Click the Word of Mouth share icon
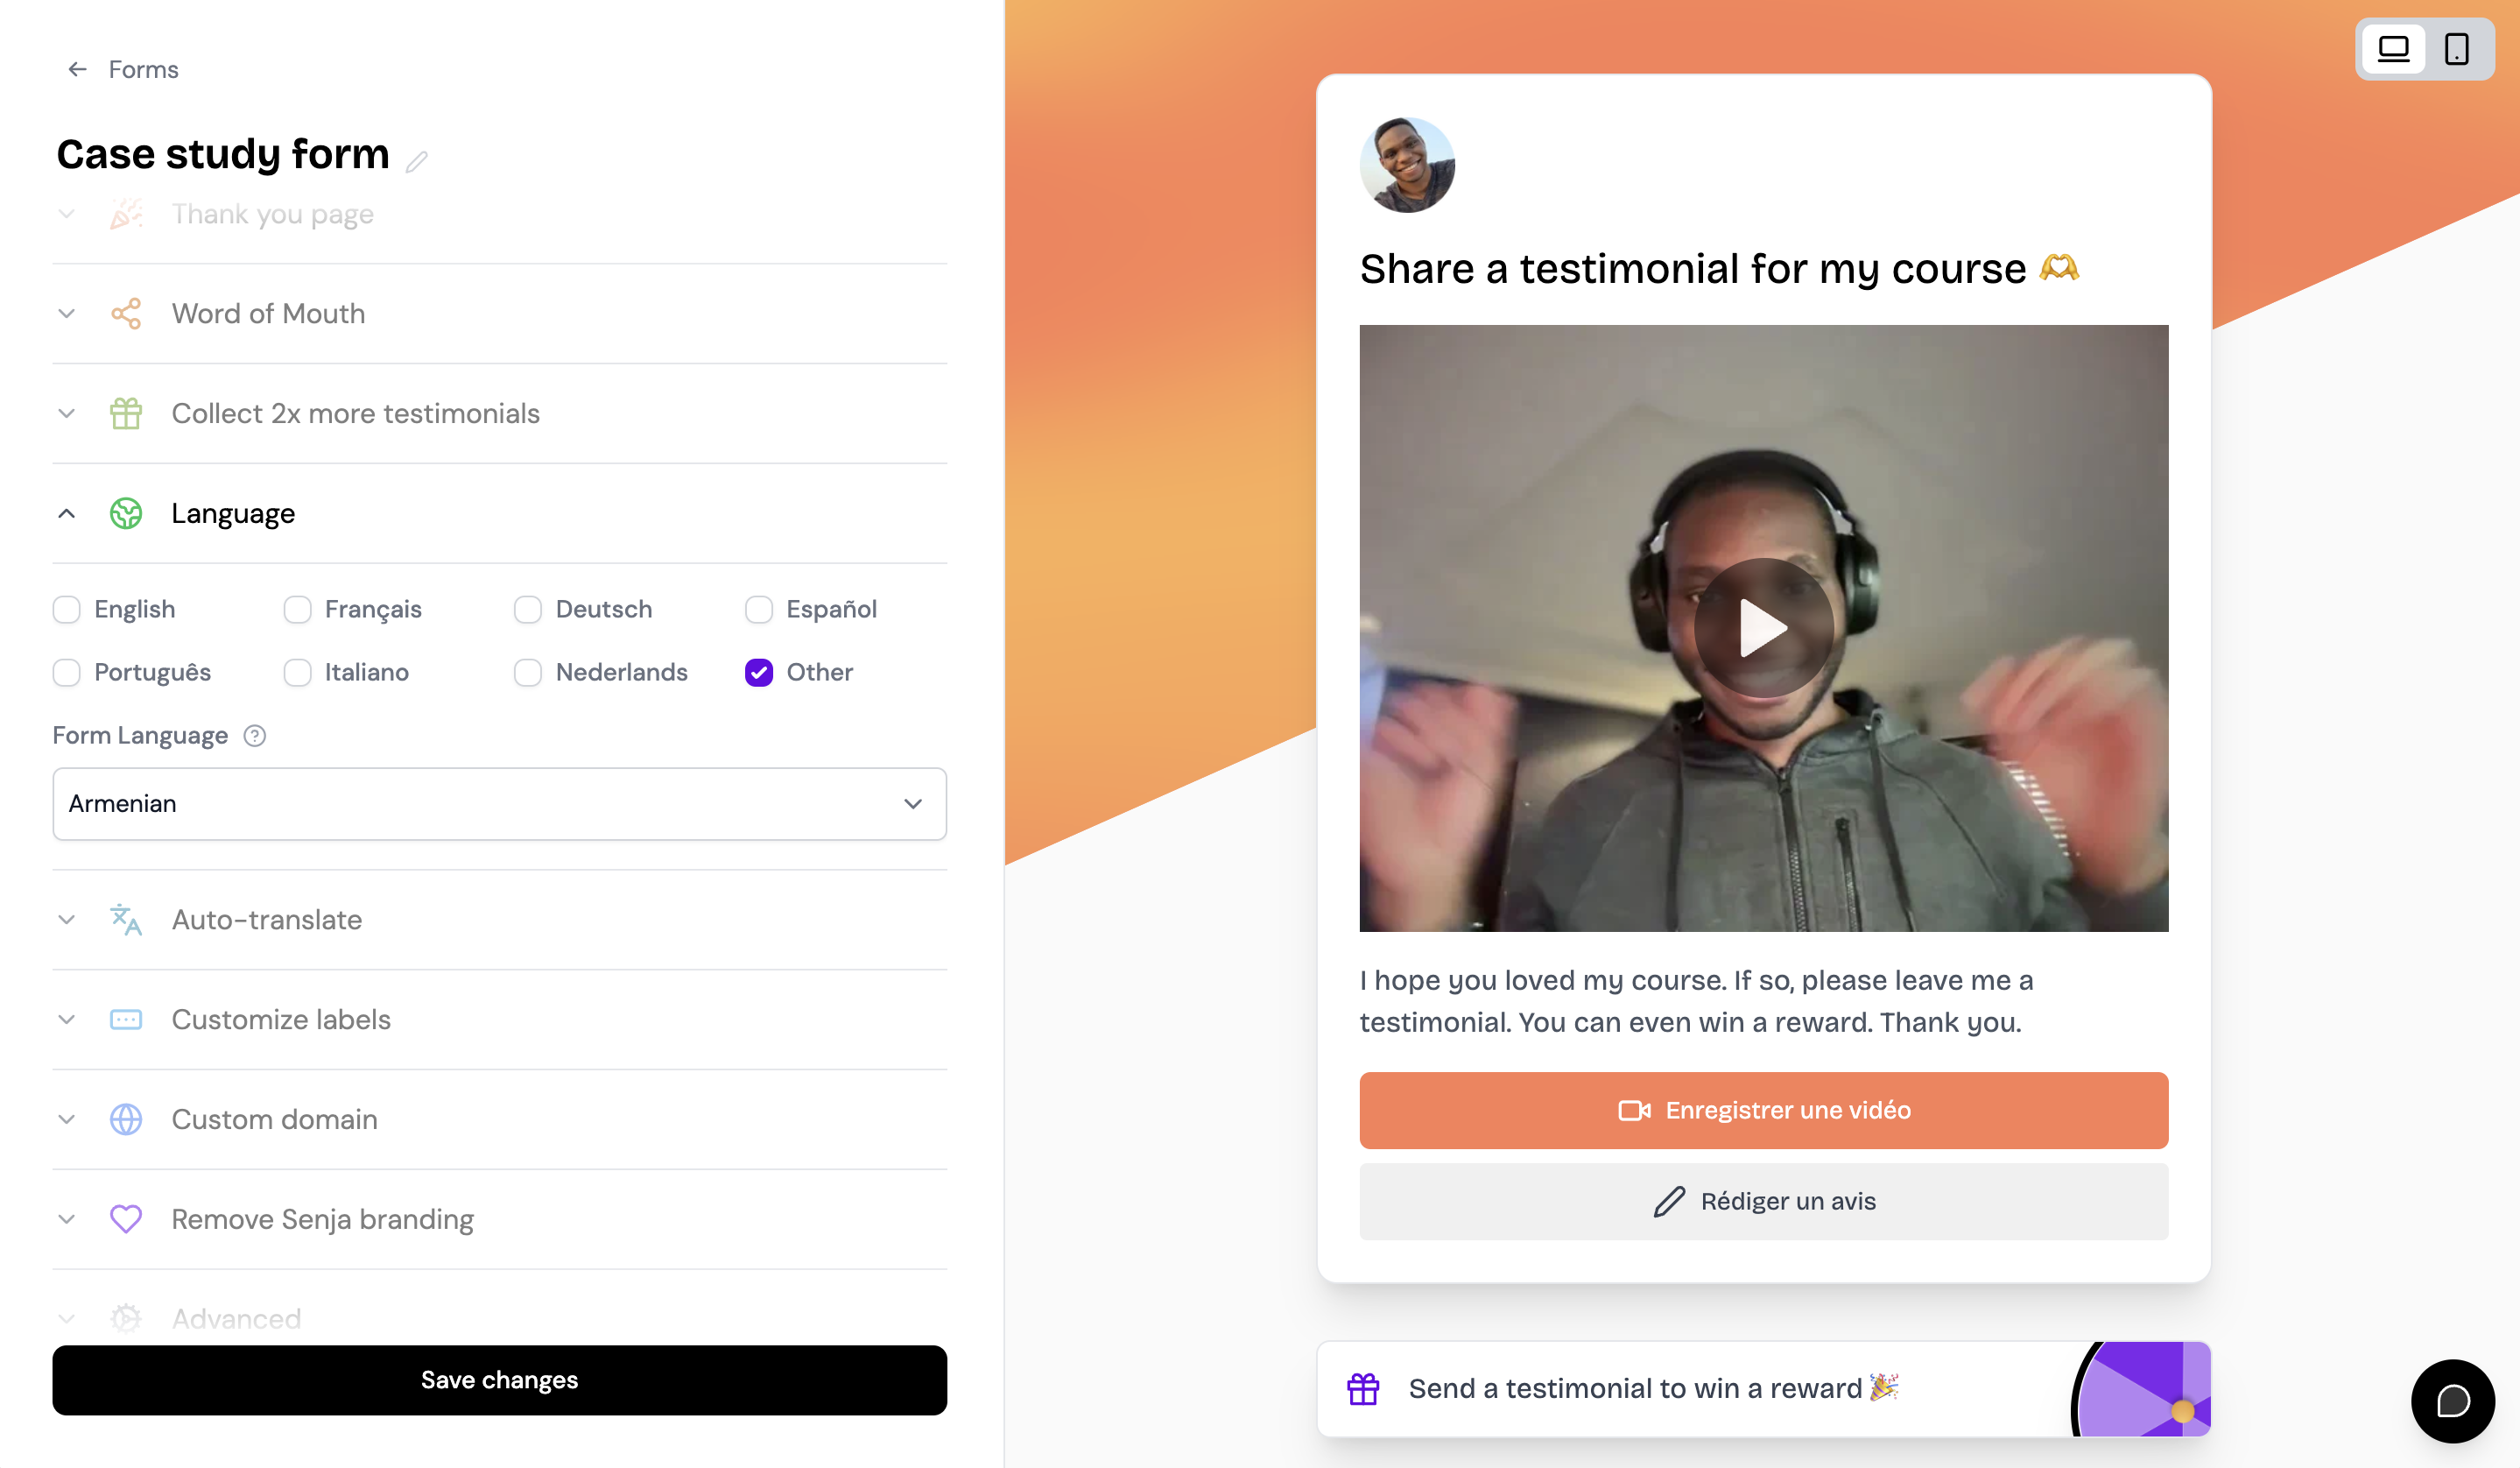The image size is (2520, 1468). 126,313
